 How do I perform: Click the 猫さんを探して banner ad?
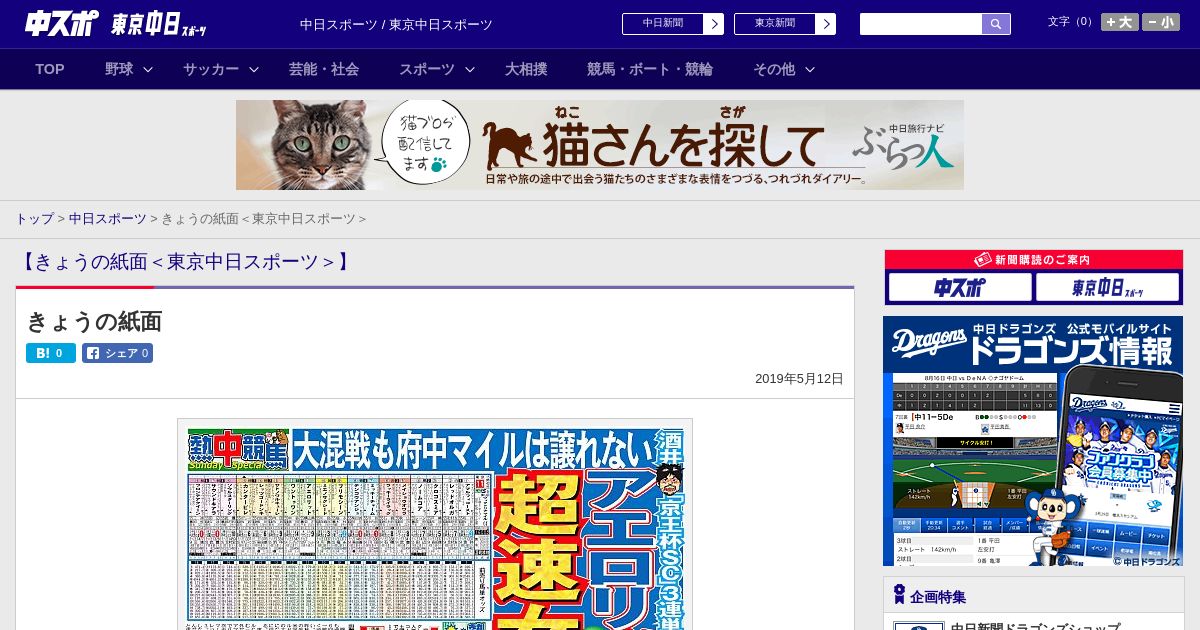click(600, 145)
